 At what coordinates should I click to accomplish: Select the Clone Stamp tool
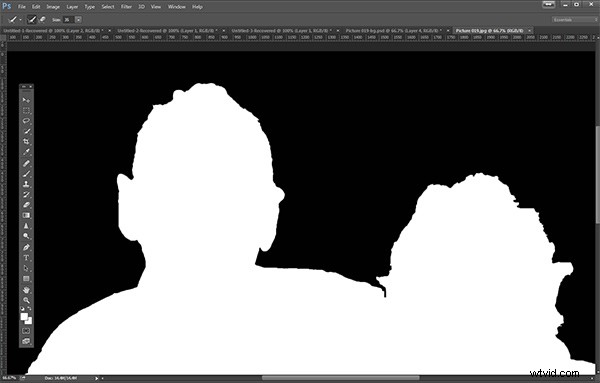point(26,184)
